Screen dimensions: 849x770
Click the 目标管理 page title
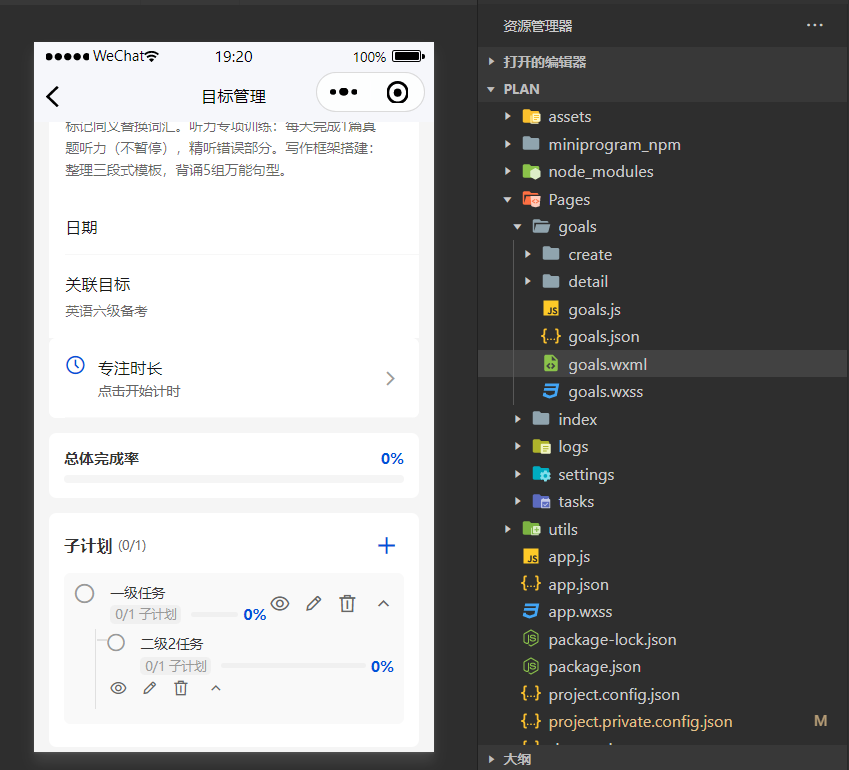point(234,96)
